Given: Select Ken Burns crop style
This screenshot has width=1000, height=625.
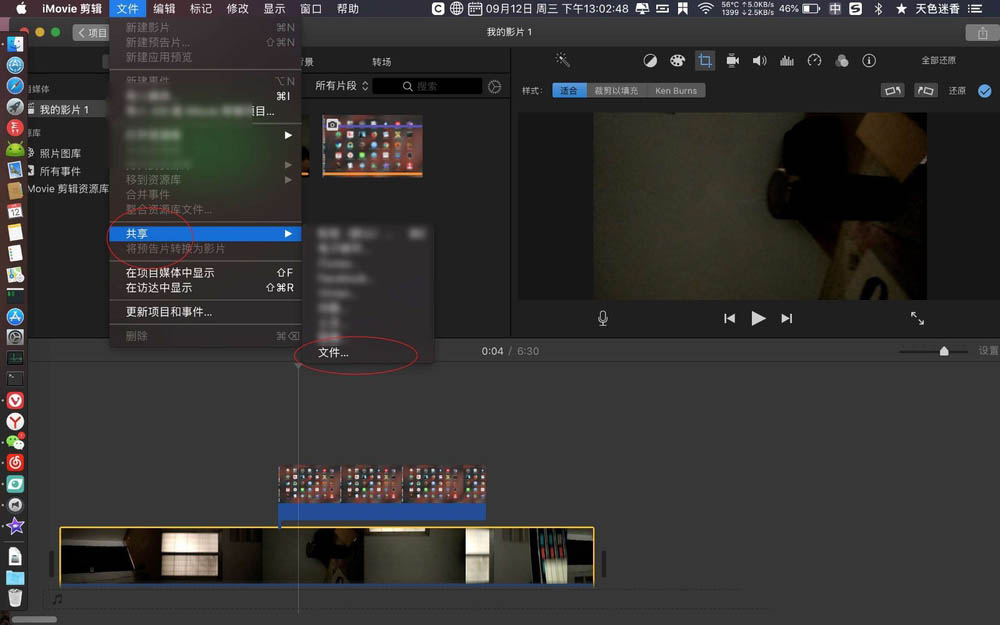Looking at the screenshot, I should coord(676,91).
